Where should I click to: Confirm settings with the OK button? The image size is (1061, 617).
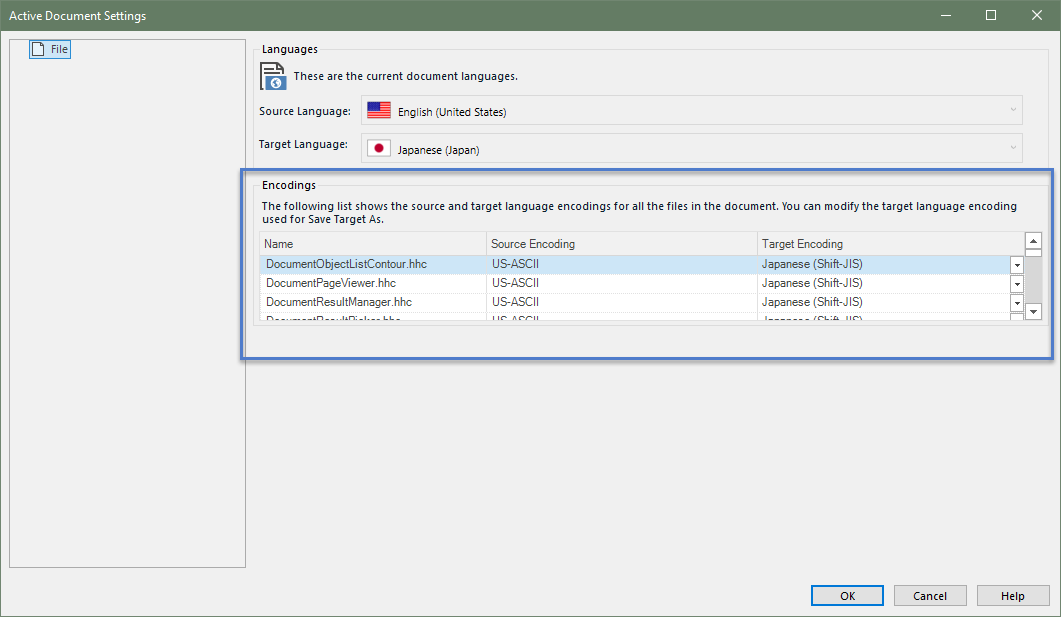[847, 596]
